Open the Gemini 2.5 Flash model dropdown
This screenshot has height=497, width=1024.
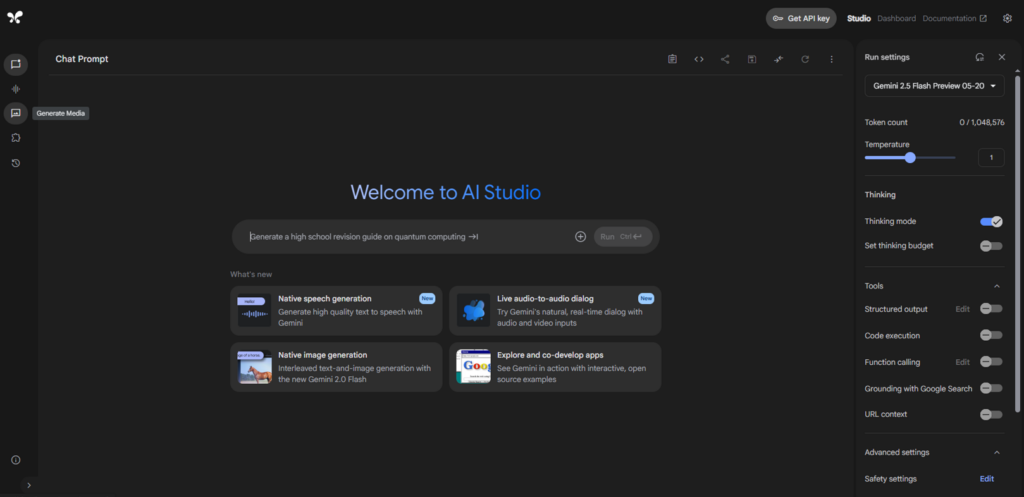935,86
